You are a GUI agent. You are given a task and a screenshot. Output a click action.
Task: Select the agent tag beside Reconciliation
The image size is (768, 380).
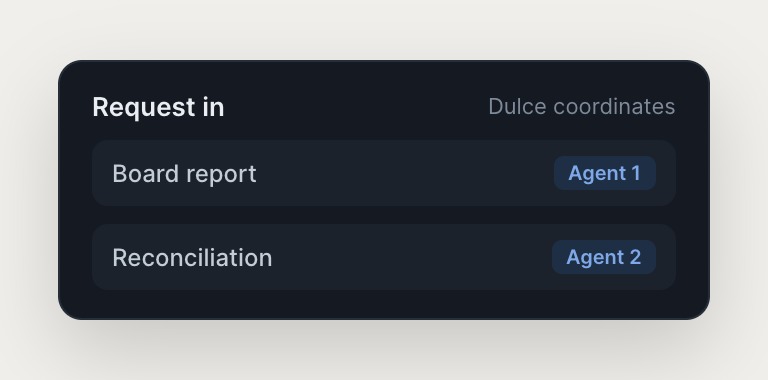[603, 257]
